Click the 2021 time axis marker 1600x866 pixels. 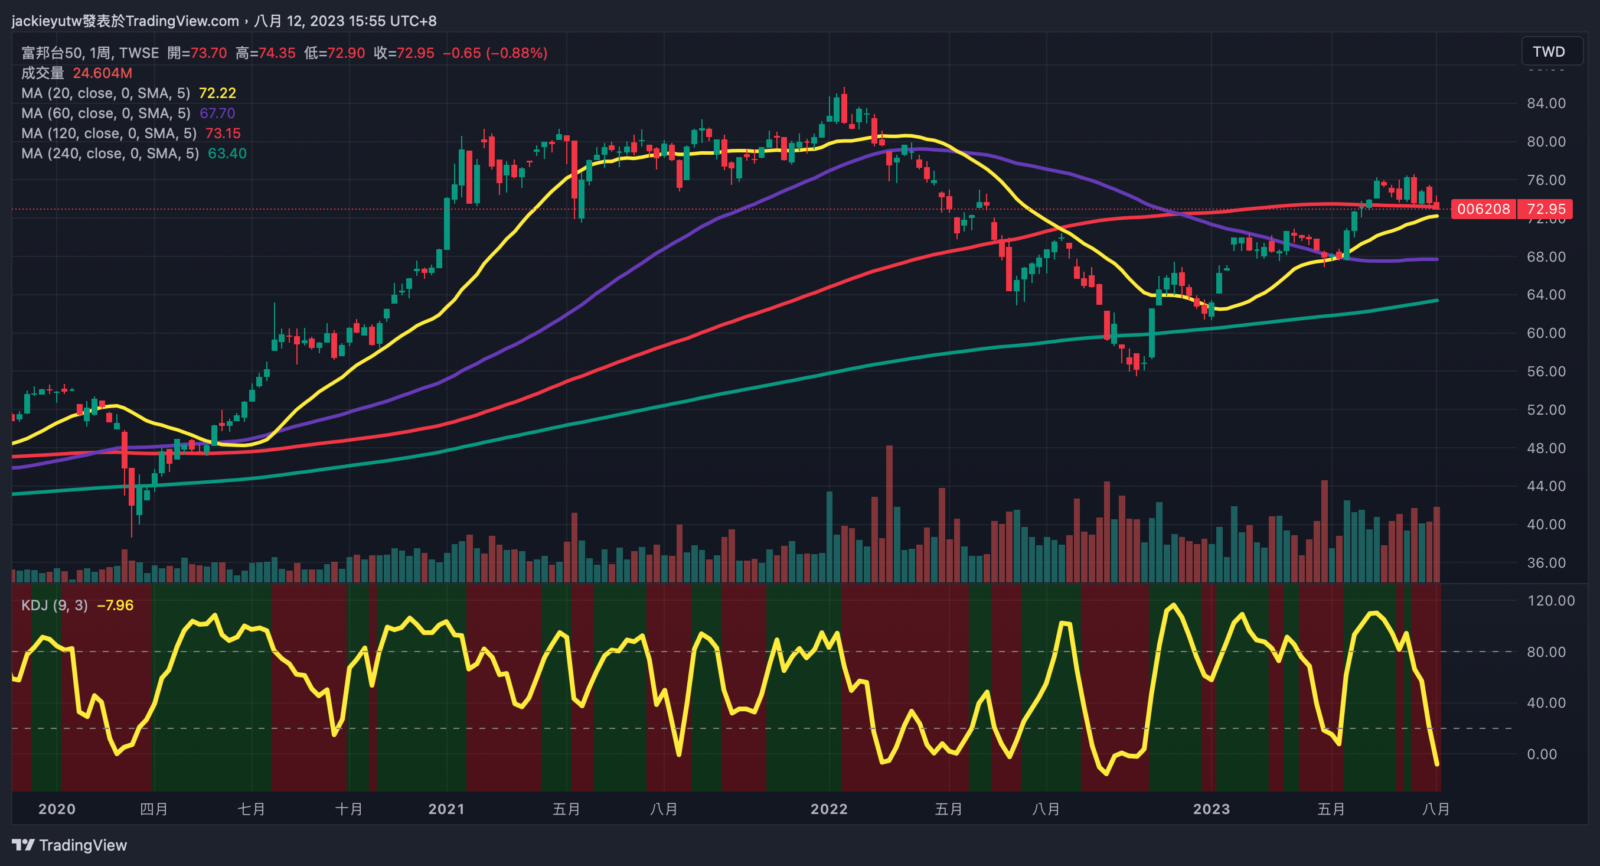pos(446,809)
